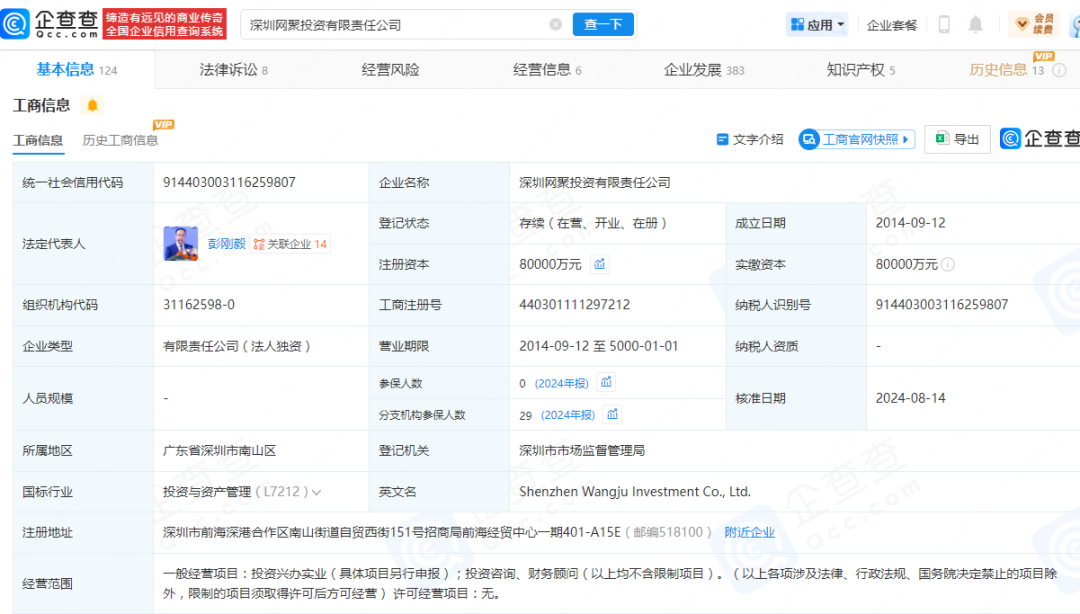Image resolution: width=1080 pixels, height=614 pixels.
Task: Open notifications via the header bell icon
Action: (976, 25)
